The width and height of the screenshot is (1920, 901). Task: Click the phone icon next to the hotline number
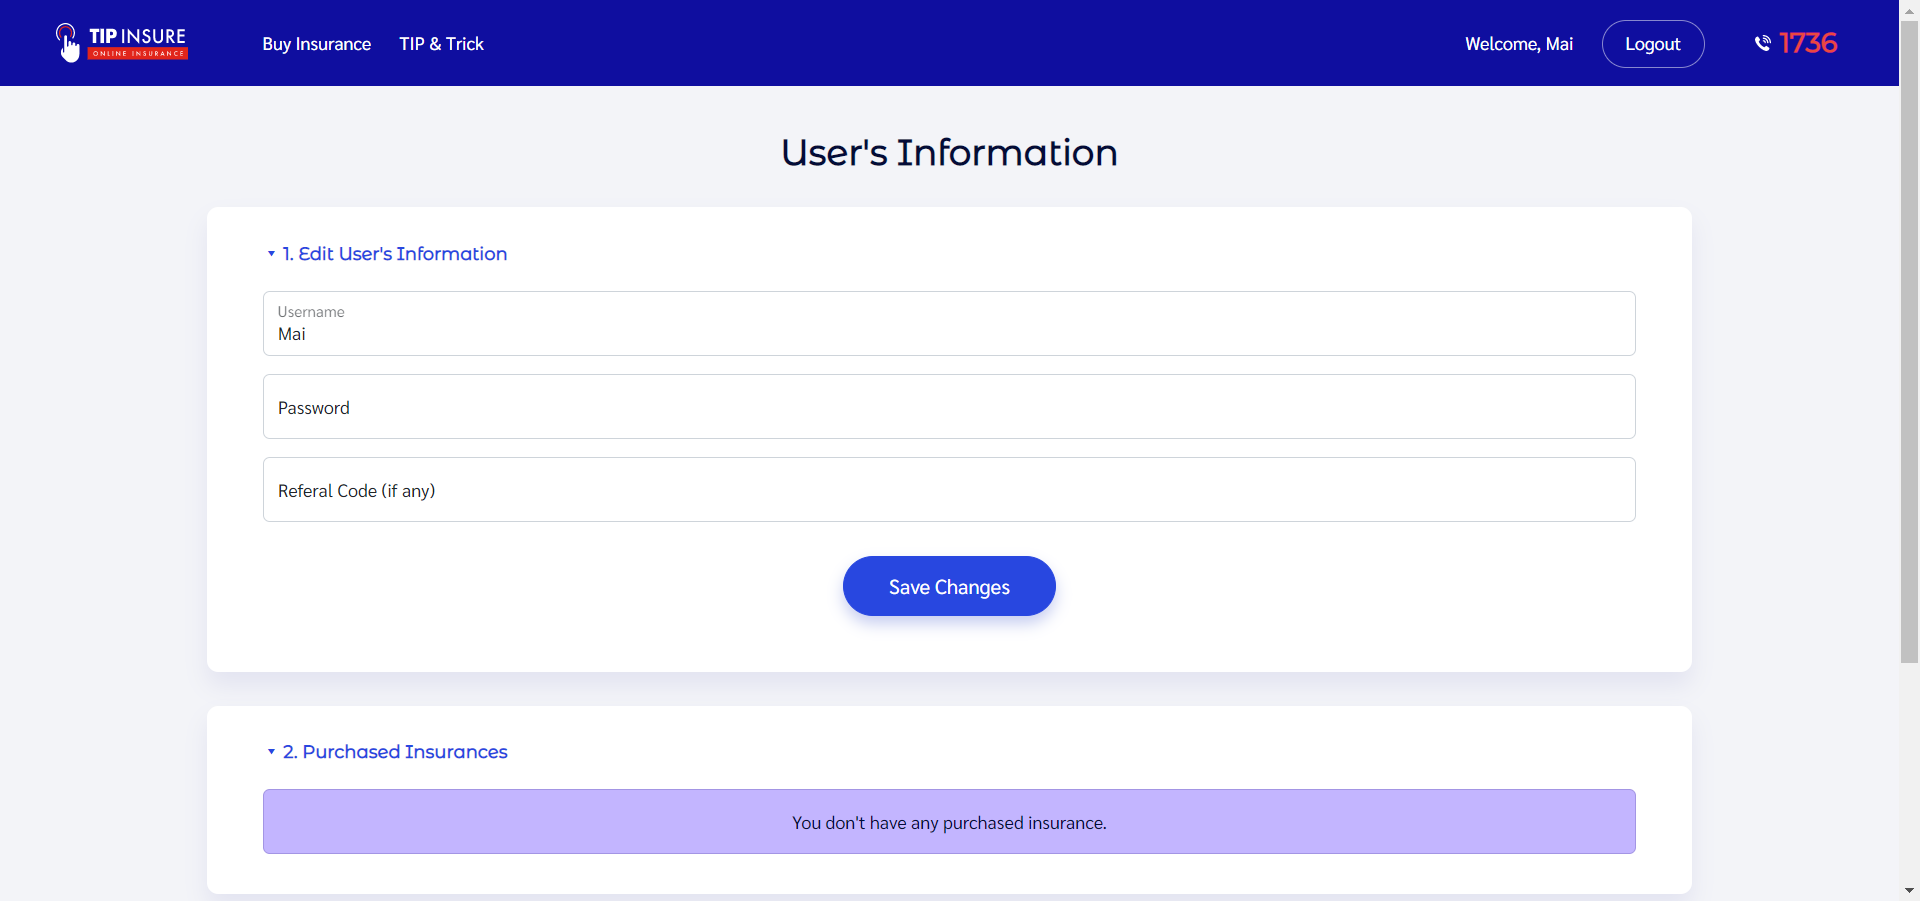(x=1763, y=43)
